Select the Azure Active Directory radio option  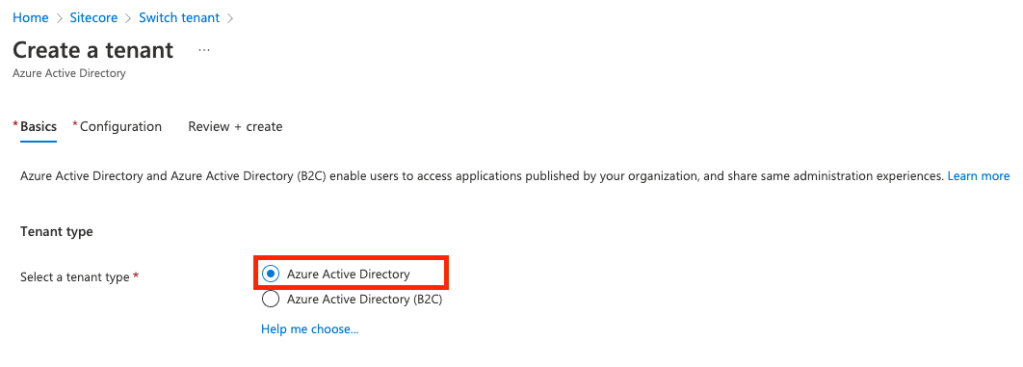(x=270, y=274)
